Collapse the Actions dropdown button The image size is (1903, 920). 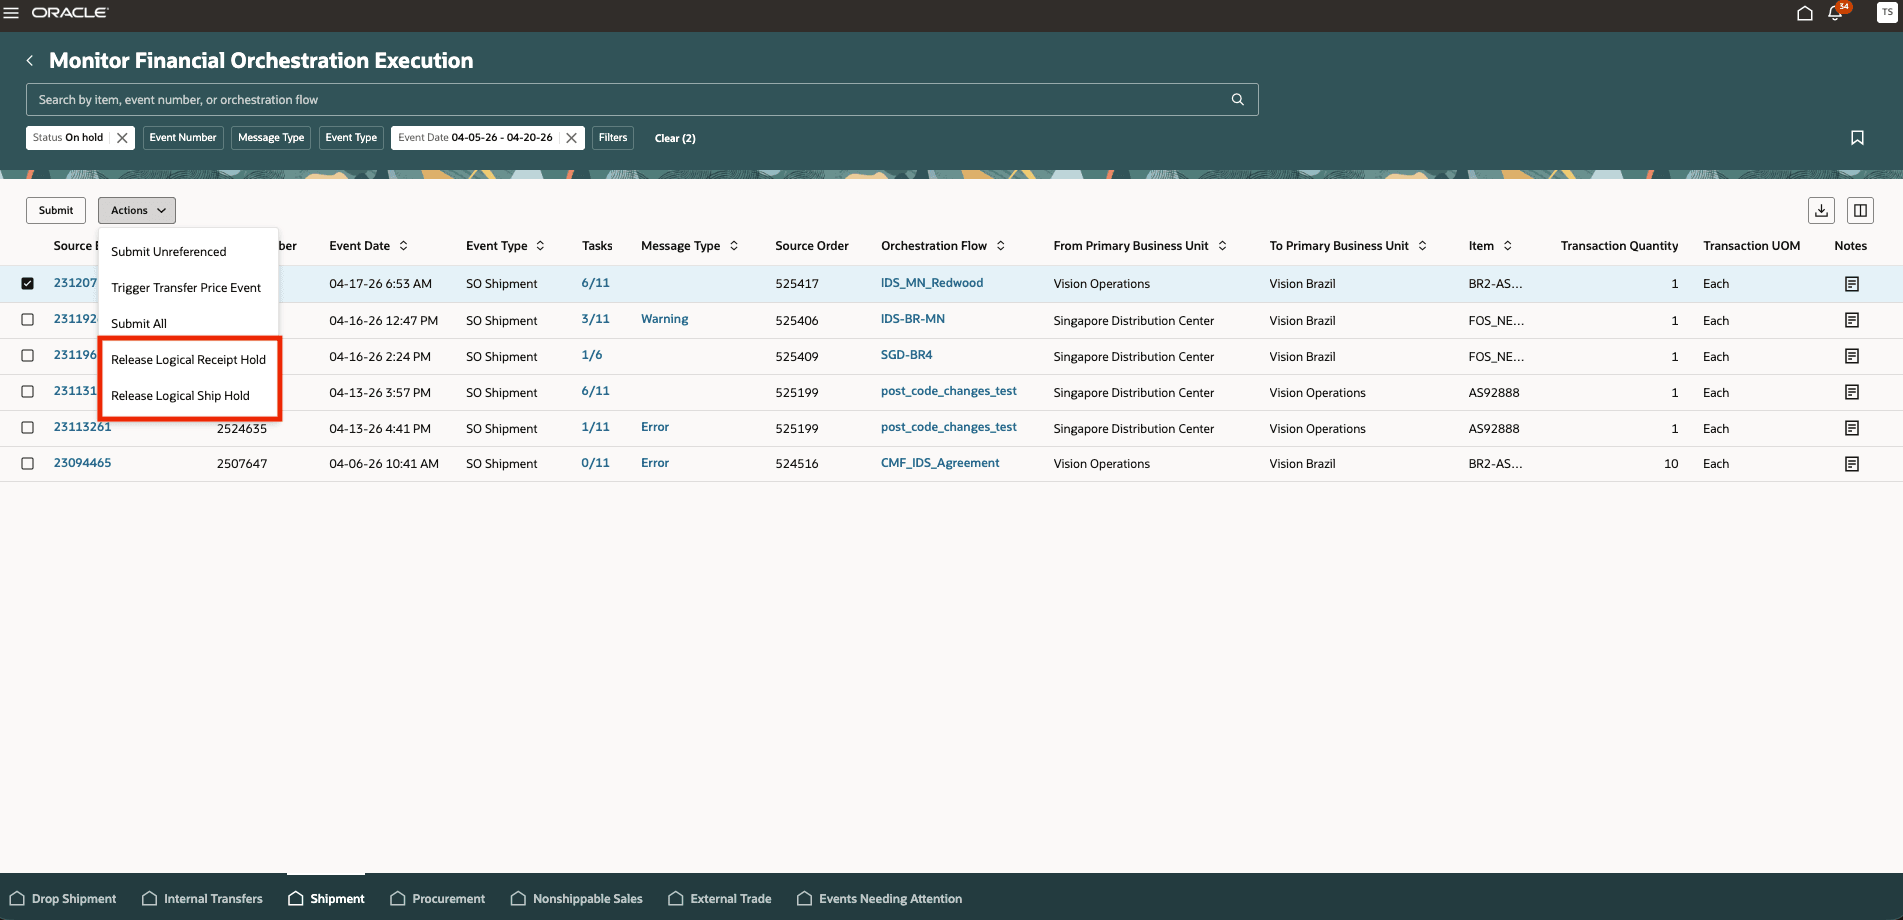[x=137, y=210]
